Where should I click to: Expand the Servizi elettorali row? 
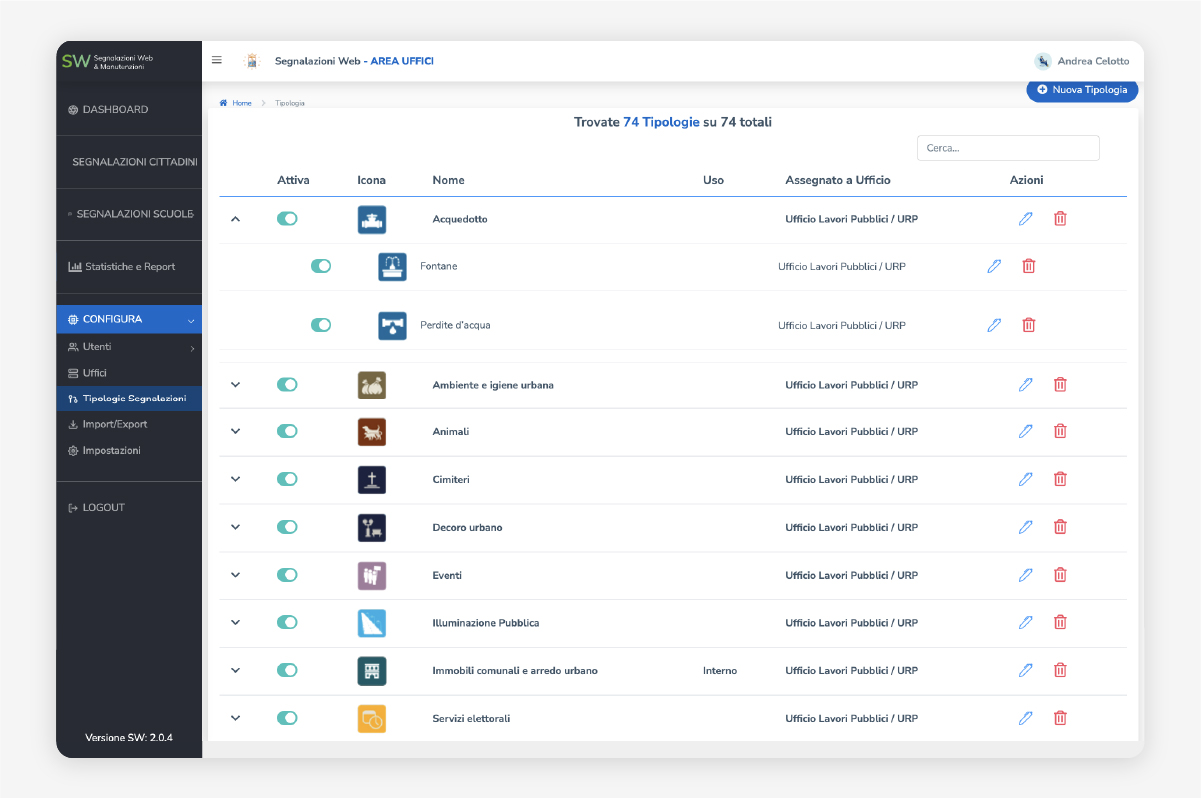[236, 718]
